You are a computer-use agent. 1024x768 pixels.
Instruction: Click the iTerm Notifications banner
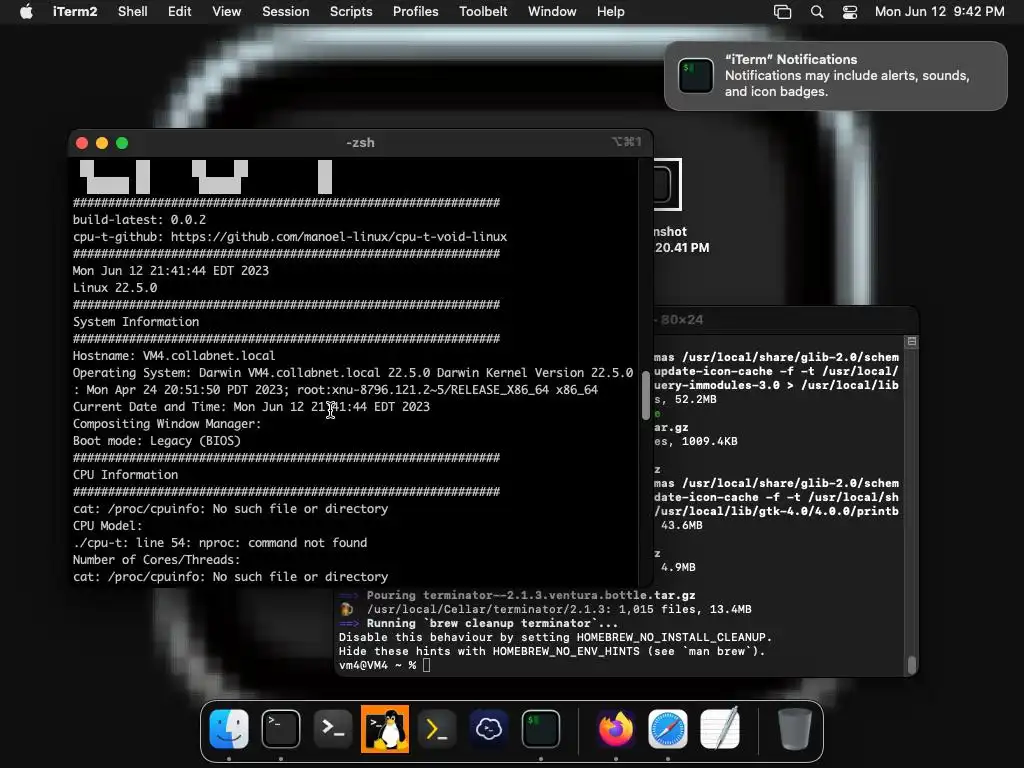pos(836,76)
